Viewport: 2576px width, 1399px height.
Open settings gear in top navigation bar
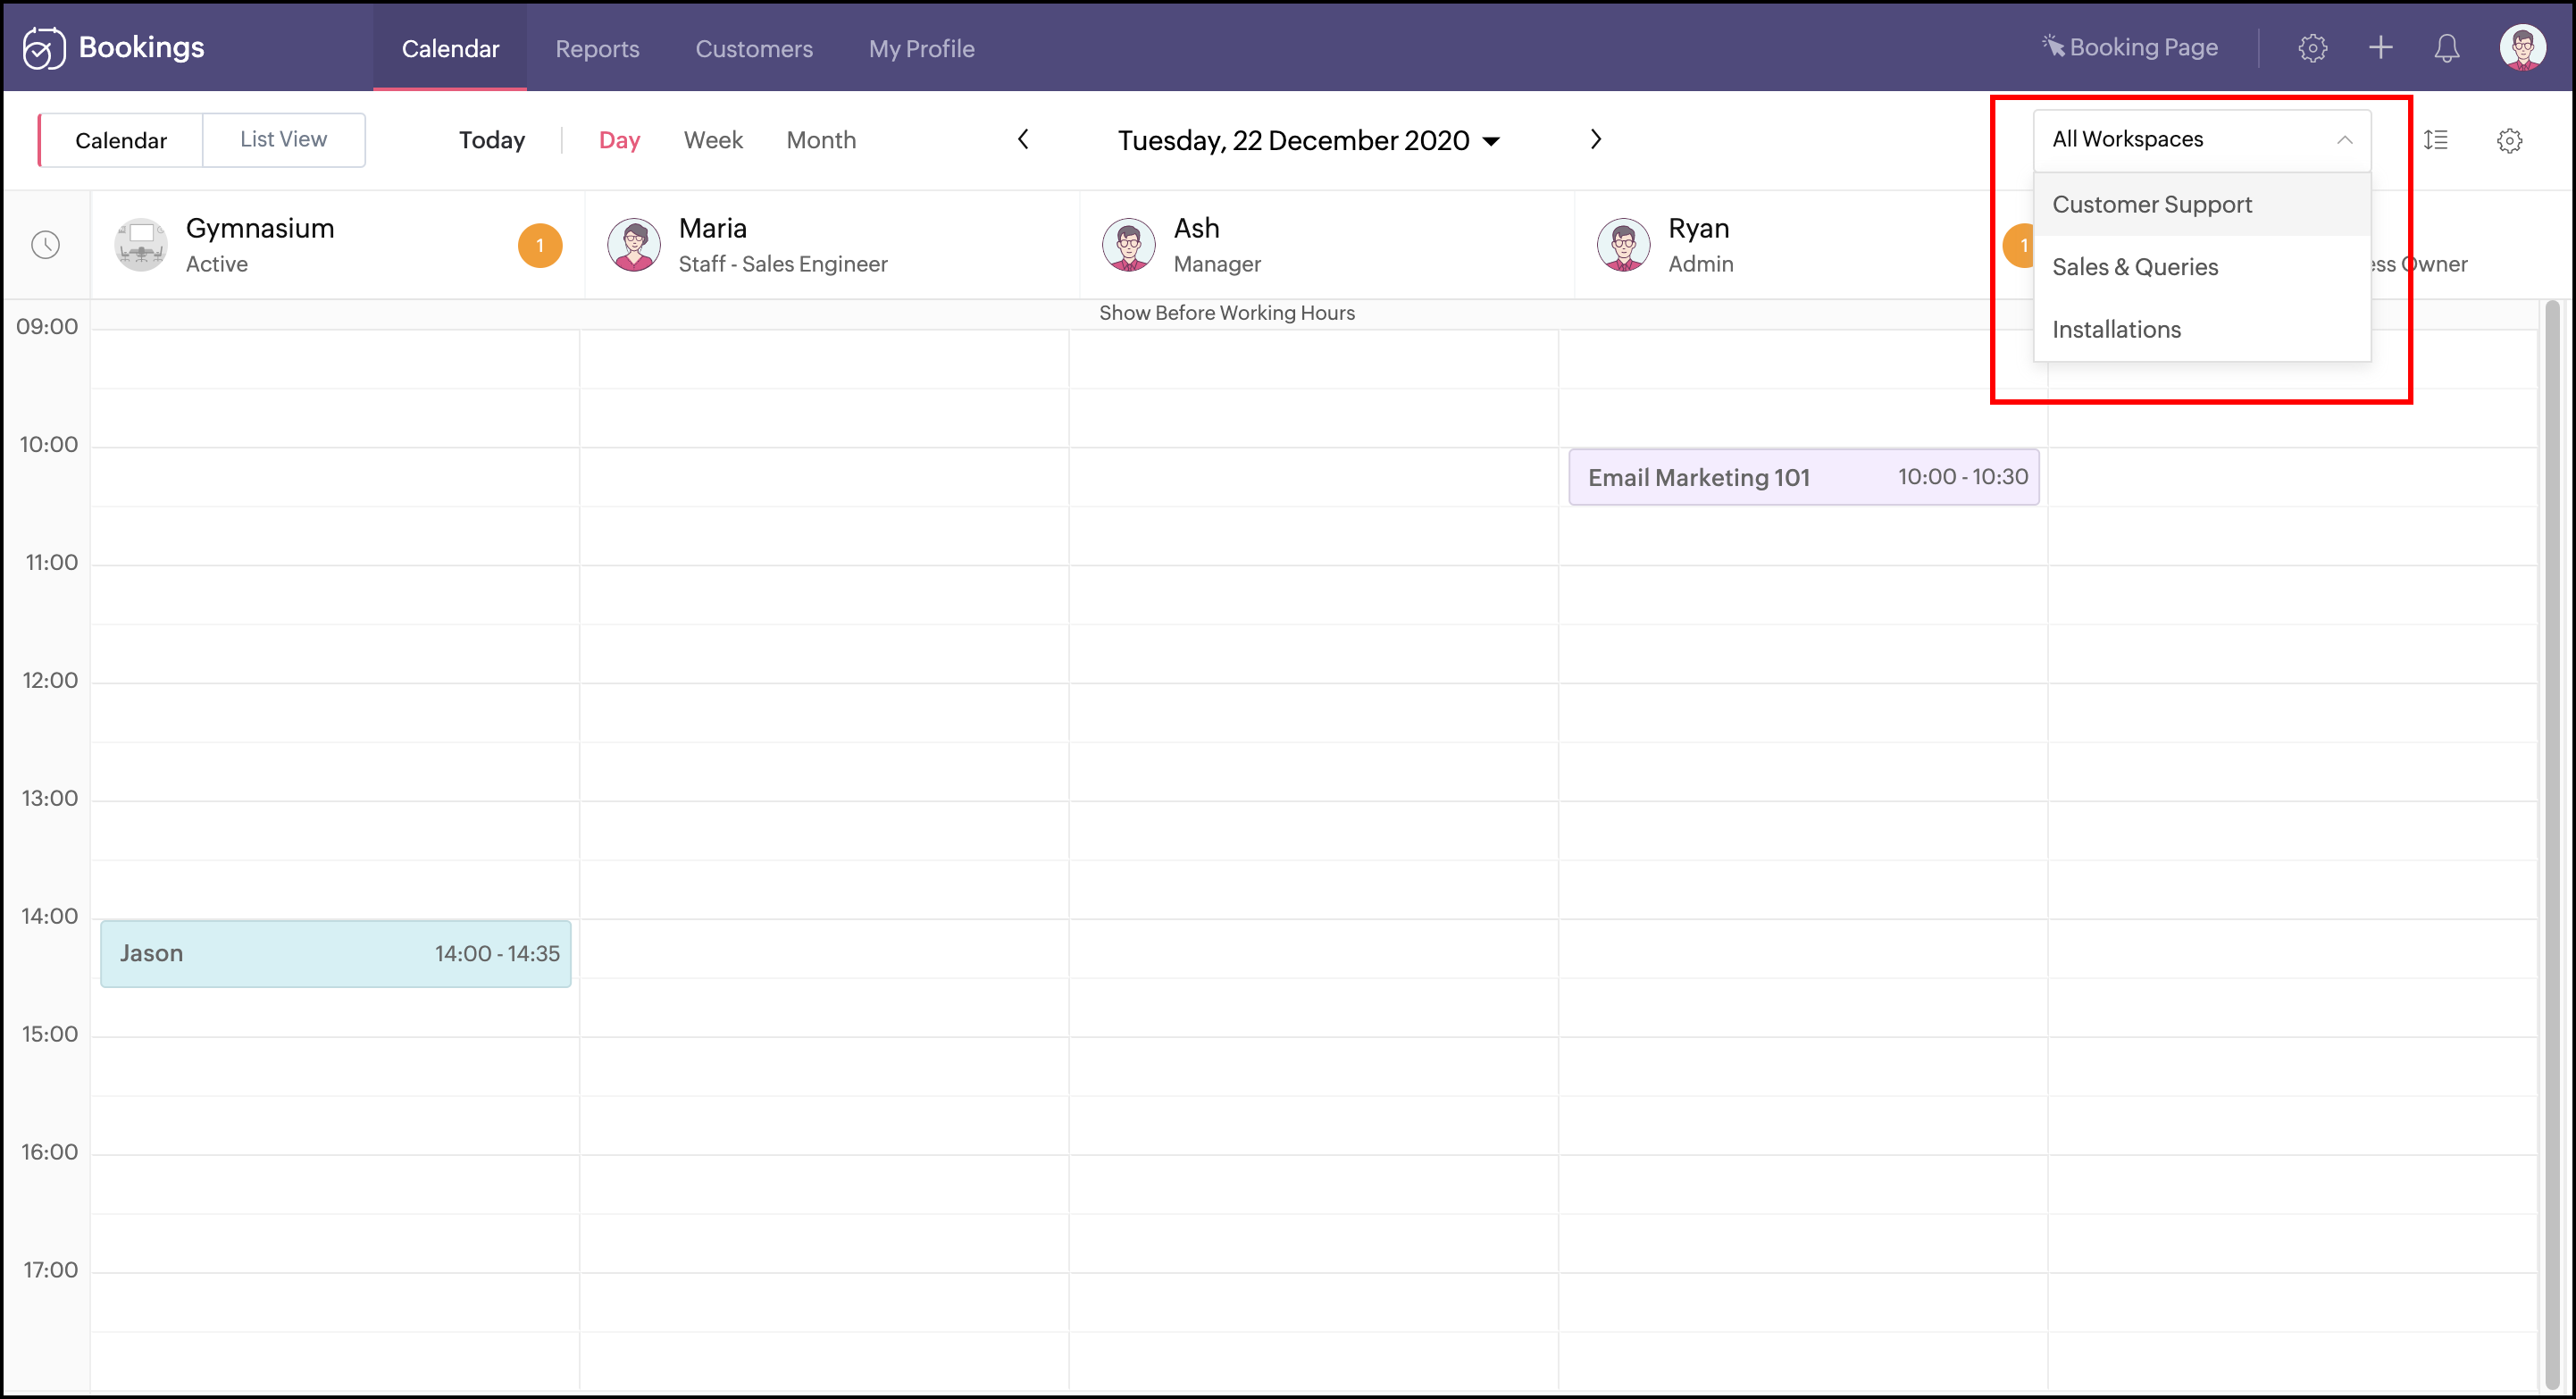(2312, 48)
